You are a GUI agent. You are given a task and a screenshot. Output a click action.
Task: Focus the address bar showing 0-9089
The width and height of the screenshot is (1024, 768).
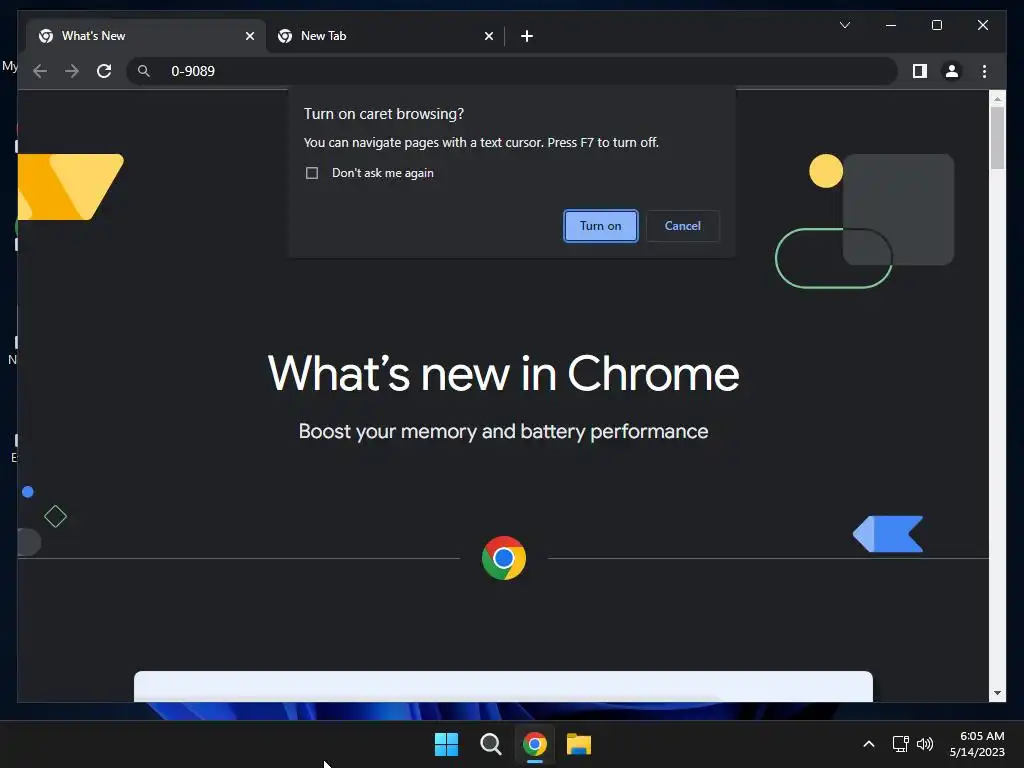coord(511,71)
